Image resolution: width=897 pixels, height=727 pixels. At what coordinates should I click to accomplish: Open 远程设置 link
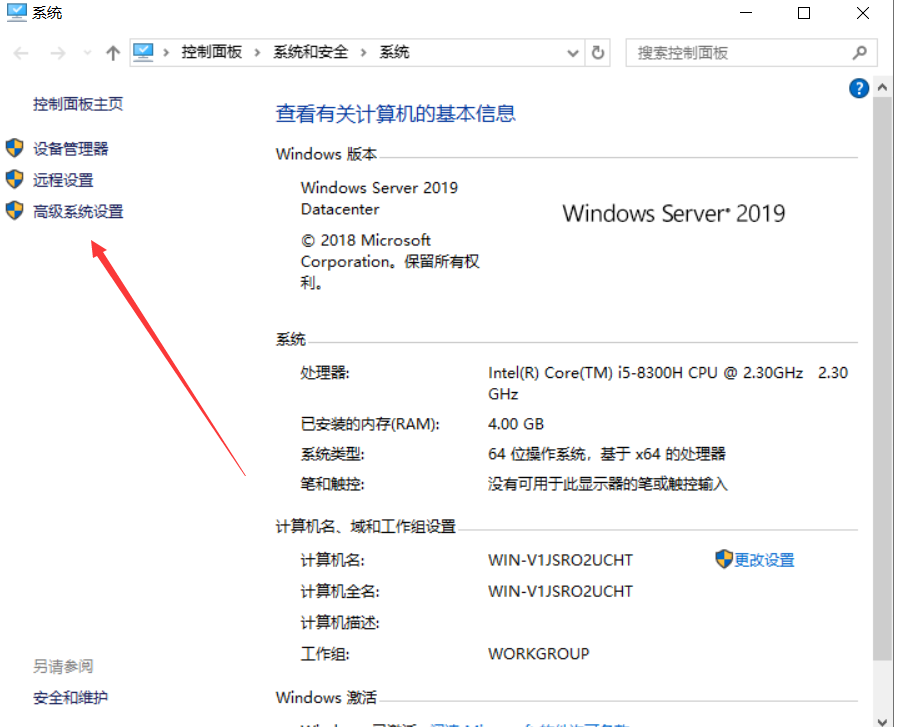(x=63, y=180)
